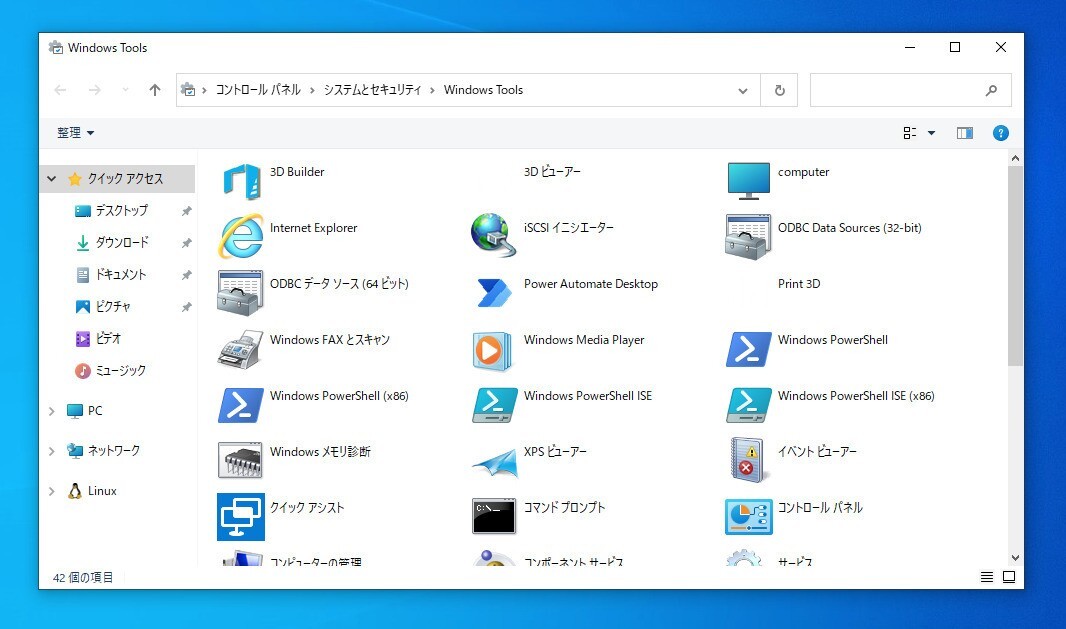Launch the クイック アシスト icon
Viewport: 1066px width, 629px height.
click(x=241, y=516)
